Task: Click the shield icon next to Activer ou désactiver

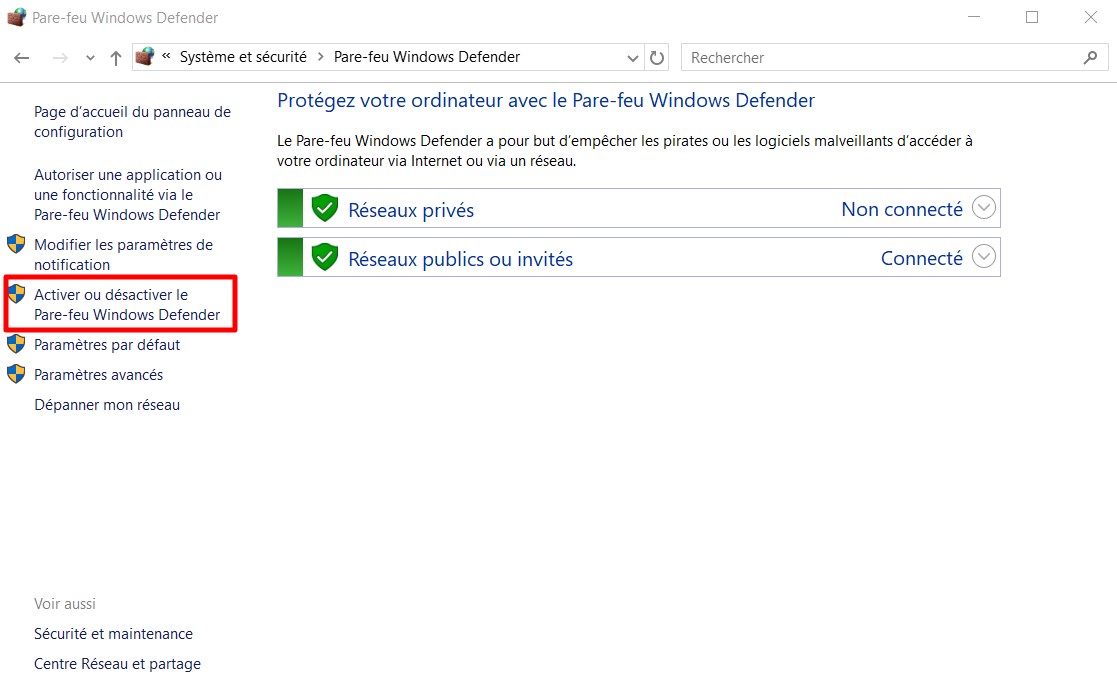Action: [x=16, y=293]
